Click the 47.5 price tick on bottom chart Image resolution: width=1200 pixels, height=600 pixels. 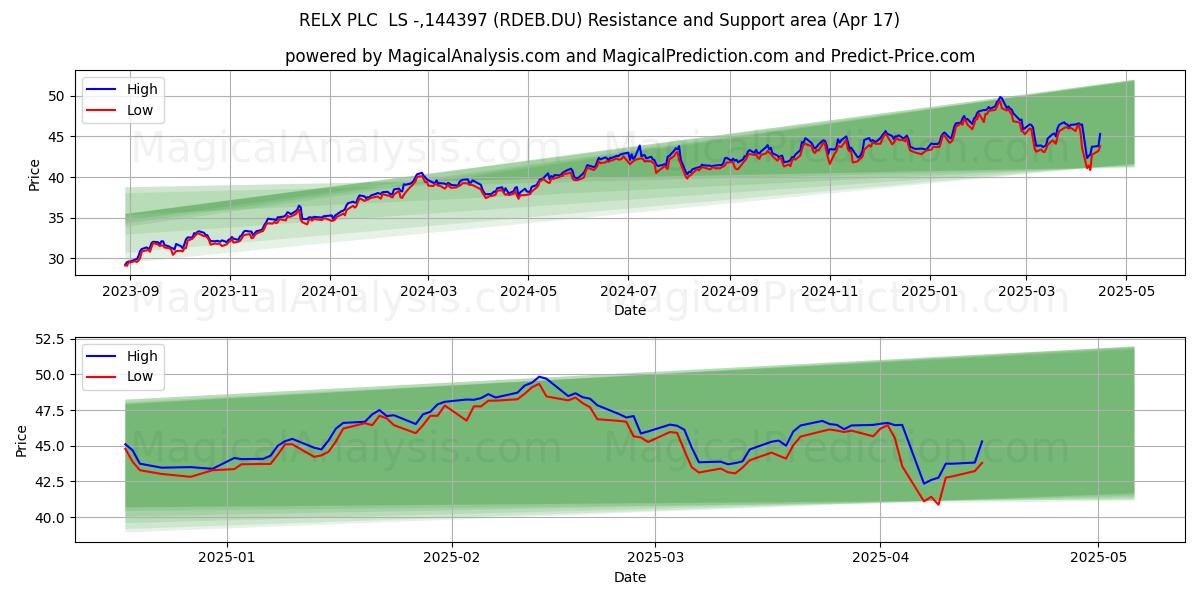point(50,411)
